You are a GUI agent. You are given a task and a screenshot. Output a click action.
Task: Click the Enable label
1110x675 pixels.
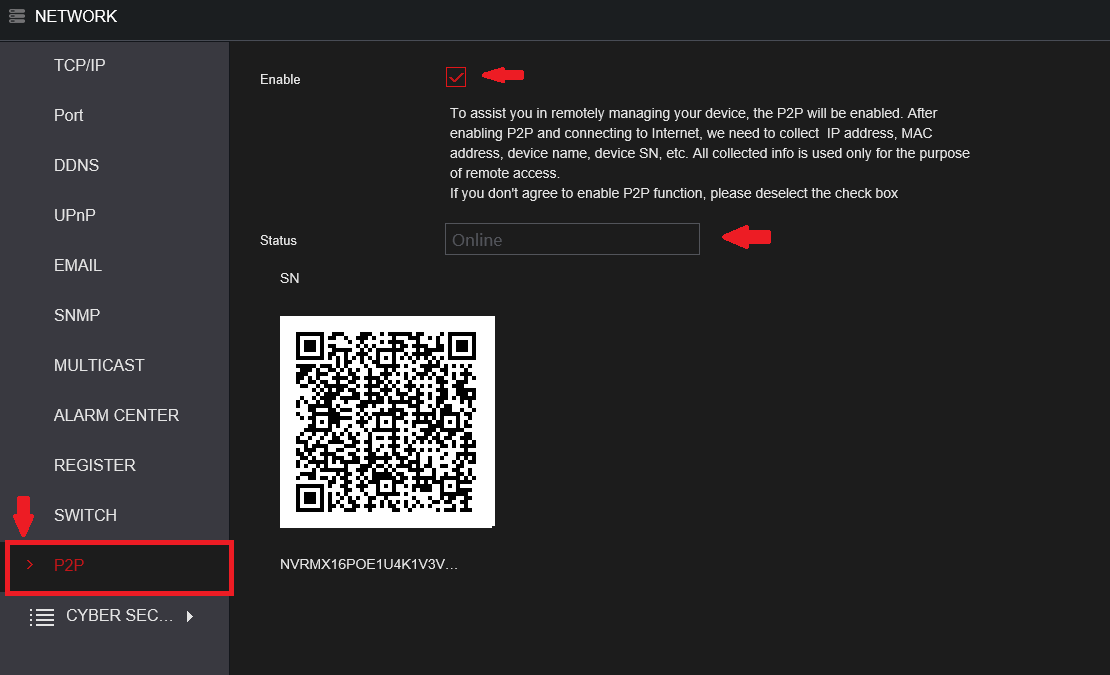tap(280, 79)
